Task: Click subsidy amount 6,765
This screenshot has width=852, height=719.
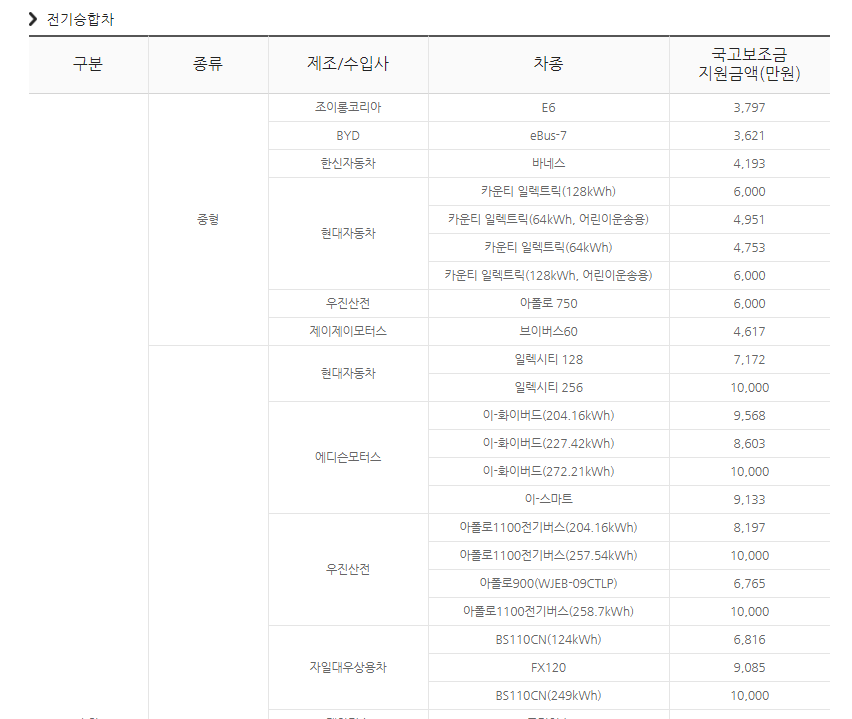Action: [x=749, y=584]
